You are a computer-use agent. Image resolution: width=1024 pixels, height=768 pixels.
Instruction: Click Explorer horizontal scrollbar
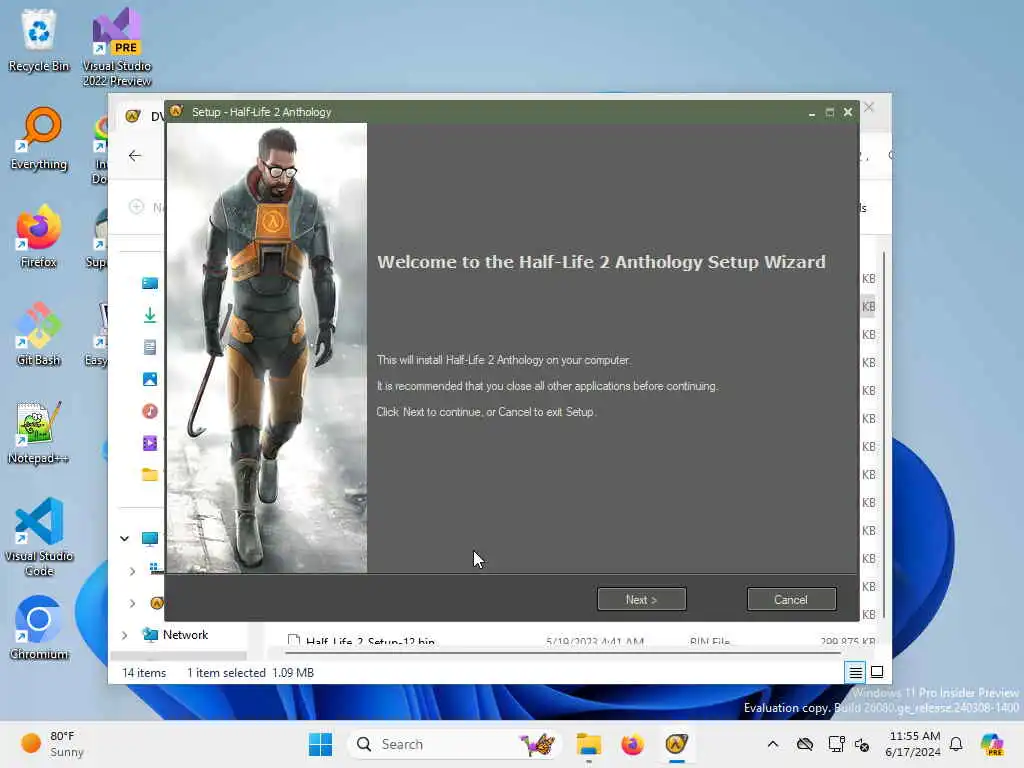tap(562, 652)
